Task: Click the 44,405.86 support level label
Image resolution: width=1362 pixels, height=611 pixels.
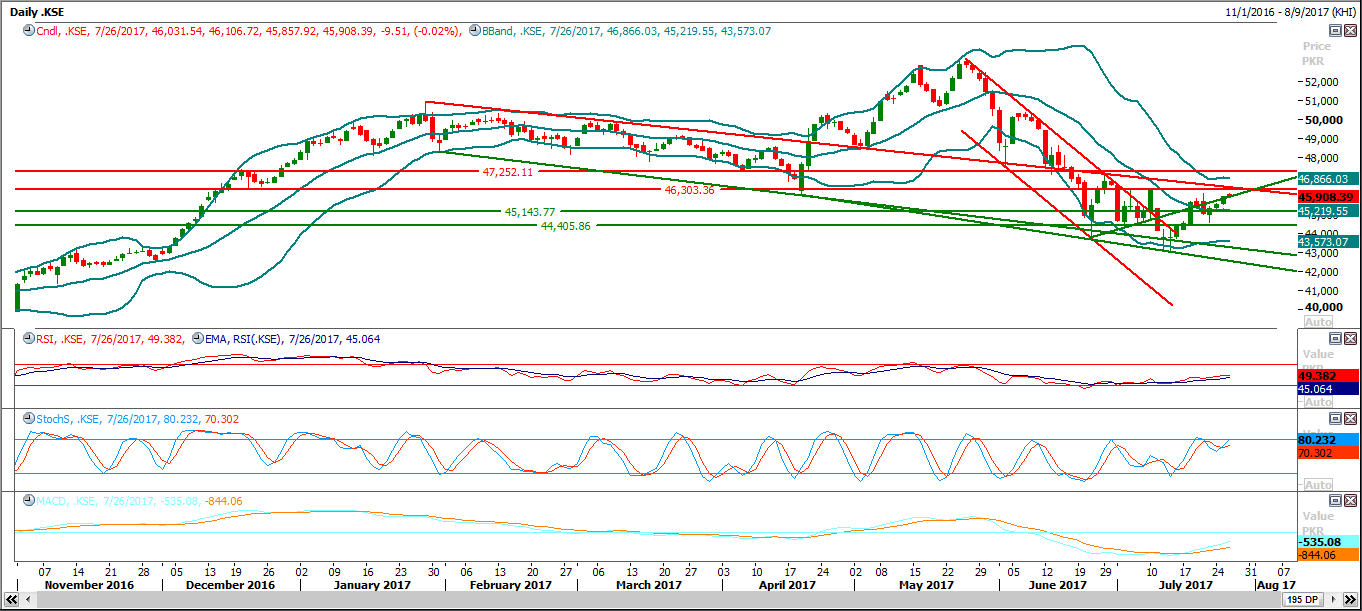Action: 565,226
